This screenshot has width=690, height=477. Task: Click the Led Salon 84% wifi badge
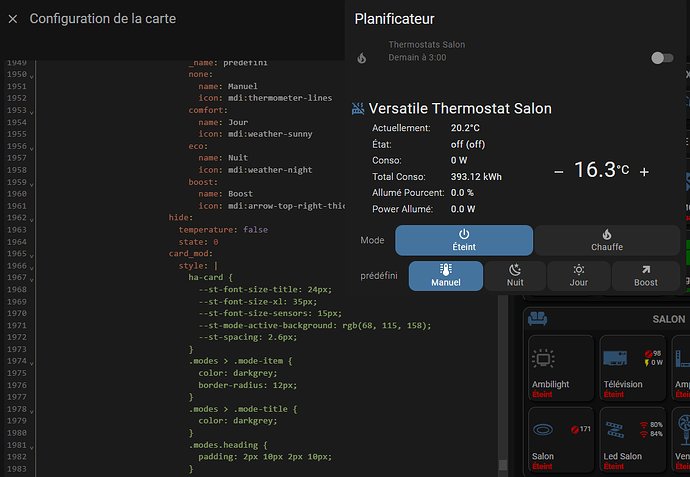point(651,434)
